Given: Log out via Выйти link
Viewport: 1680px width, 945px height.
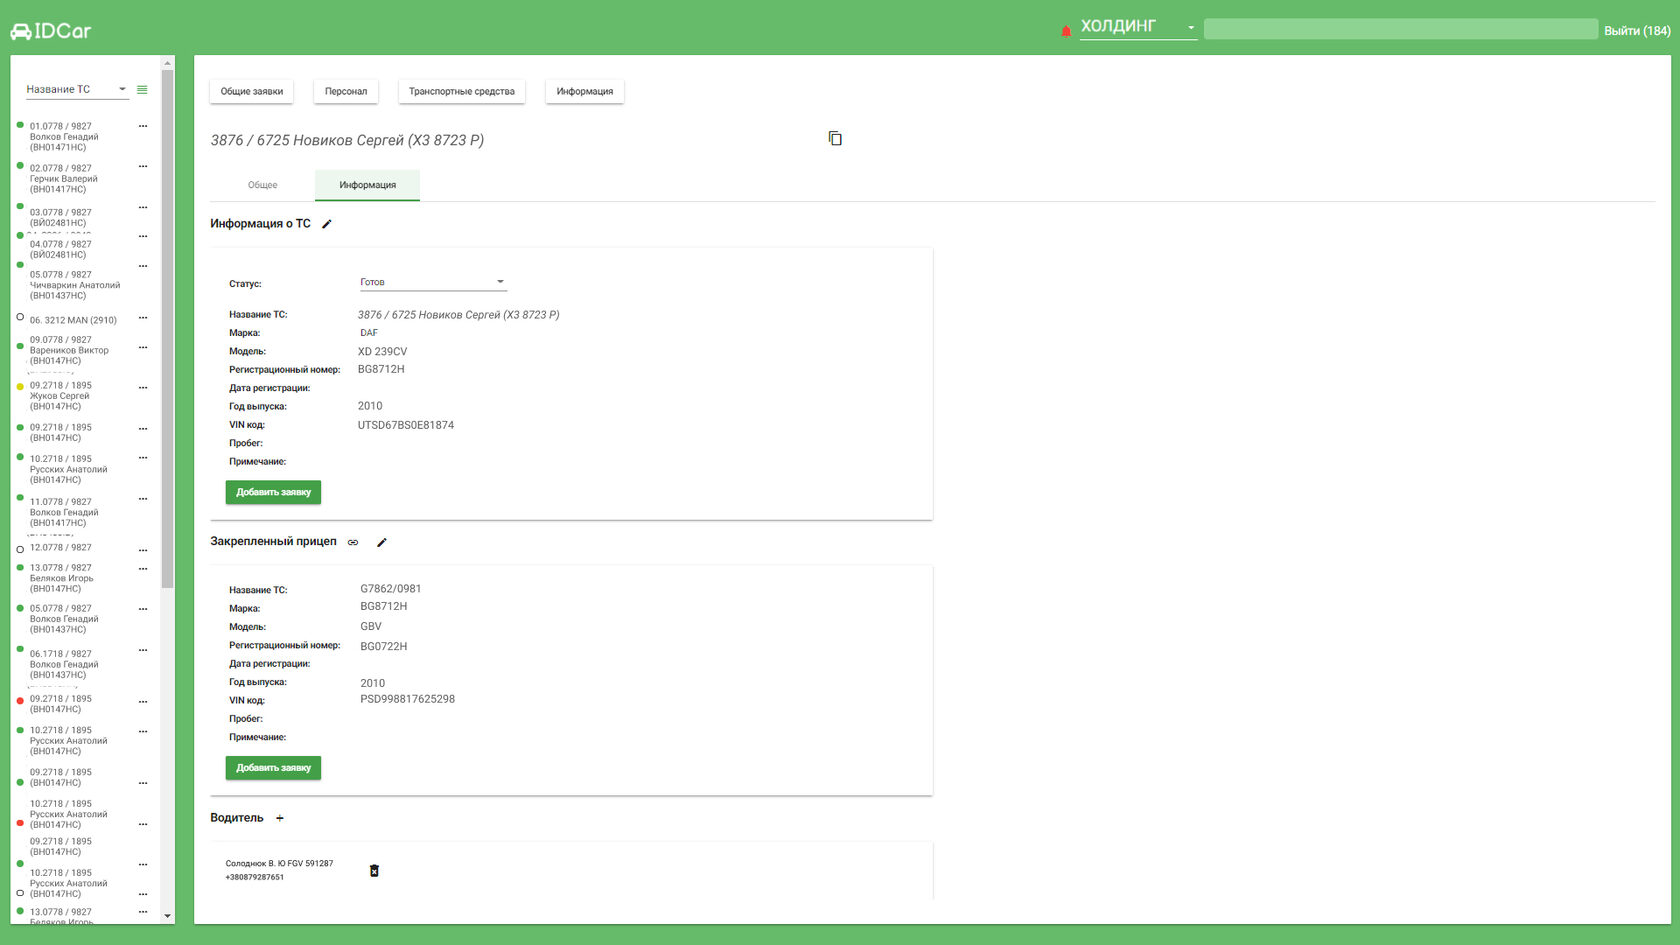Looking at the screenshot, I should 1637,31.
